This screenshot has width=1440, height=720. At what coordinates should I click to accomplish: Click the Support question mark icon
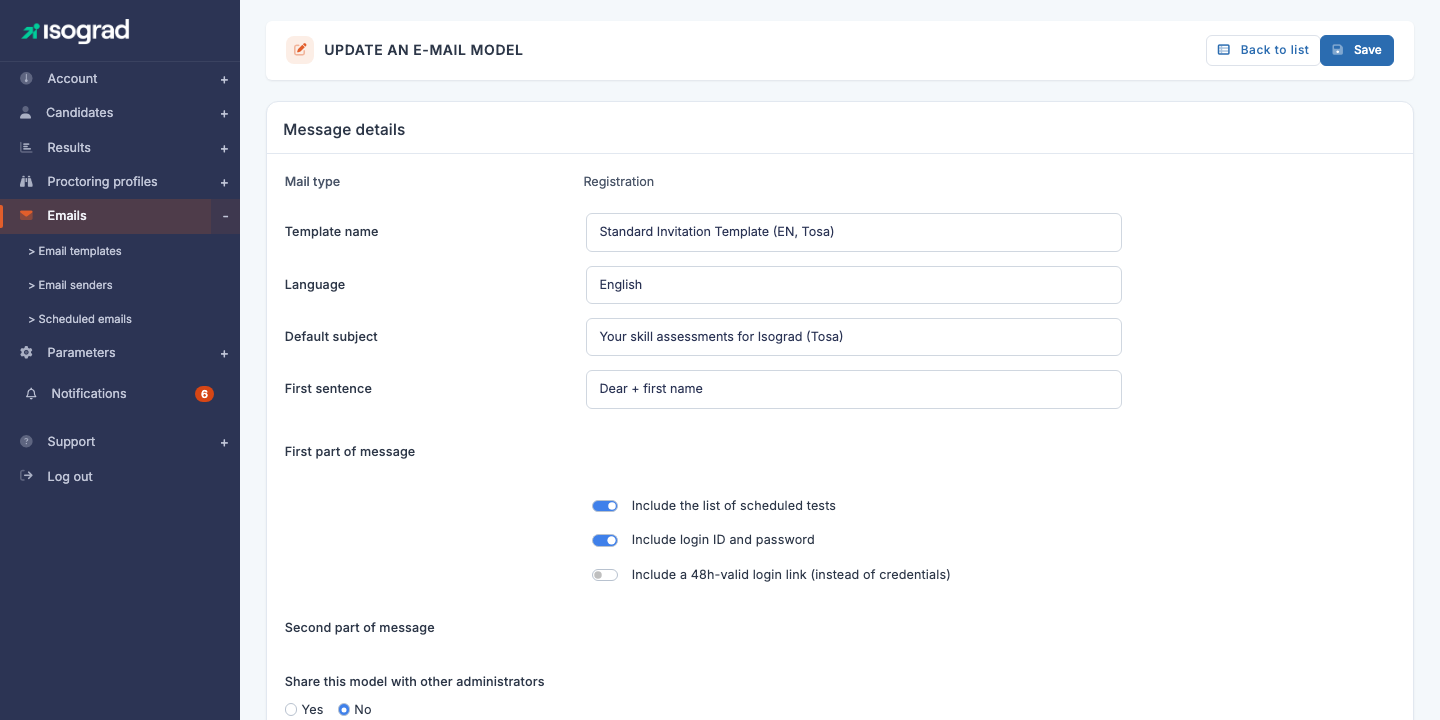(x=26, y=441)
